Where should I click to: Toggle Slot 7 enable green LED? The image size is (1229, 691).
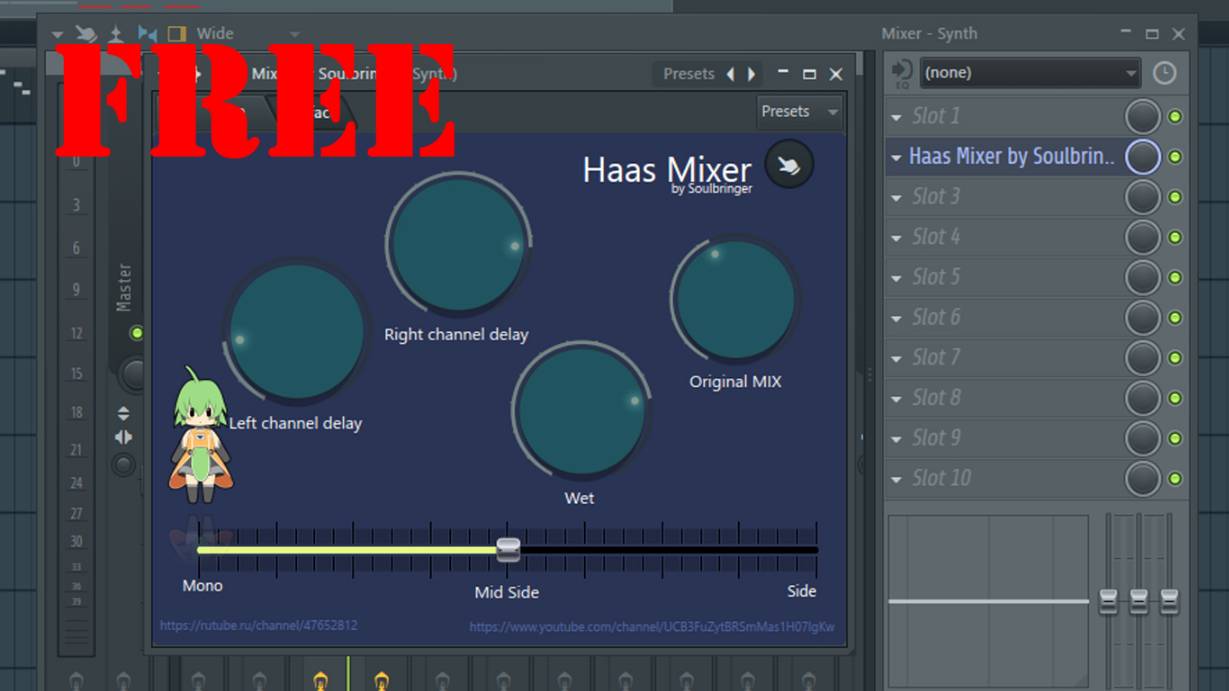click(1175, 358)
